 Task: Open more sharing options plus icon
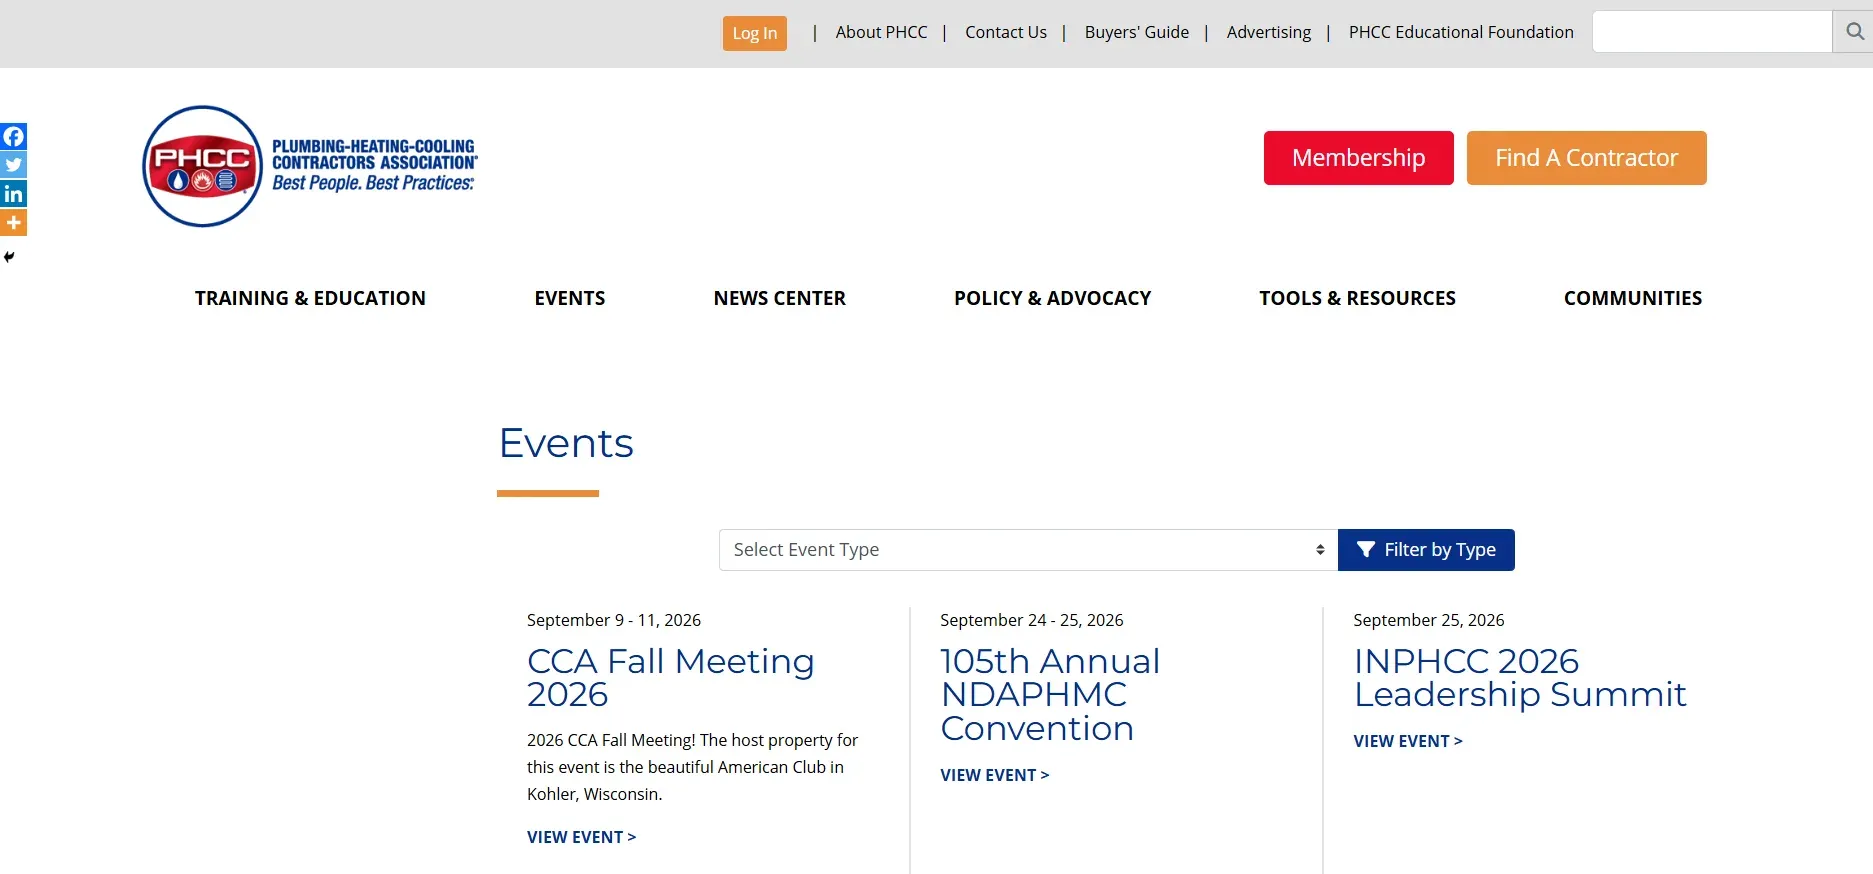13,223
